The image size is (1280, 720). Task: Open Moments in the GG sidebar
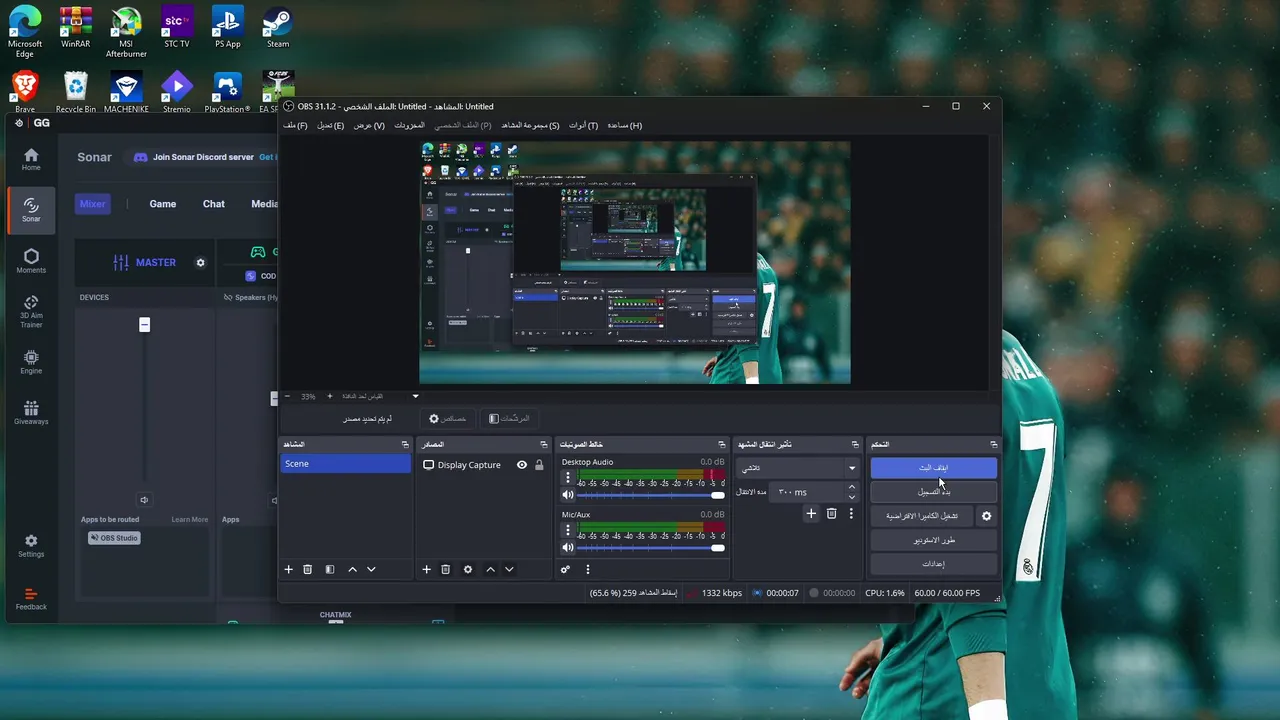click(31, 261)
